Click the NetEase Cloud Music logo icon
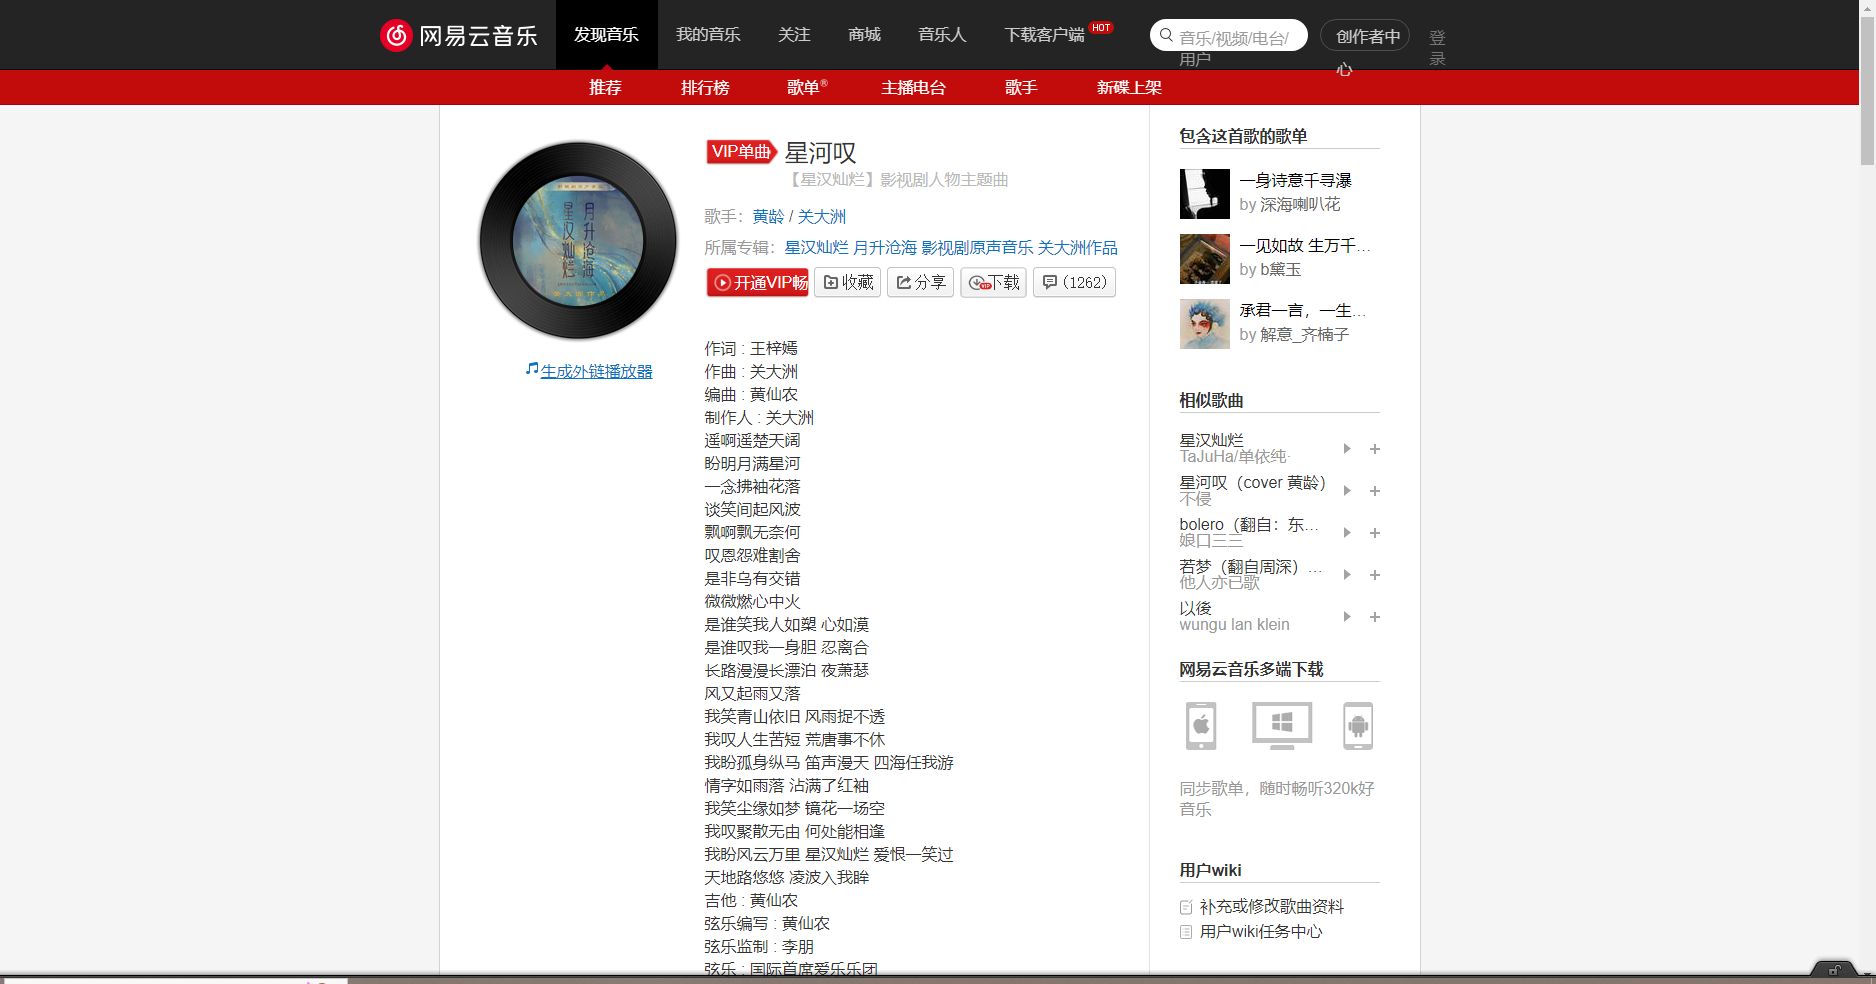The height and width of the screenshot is (984, 1876). coord(395,34)
